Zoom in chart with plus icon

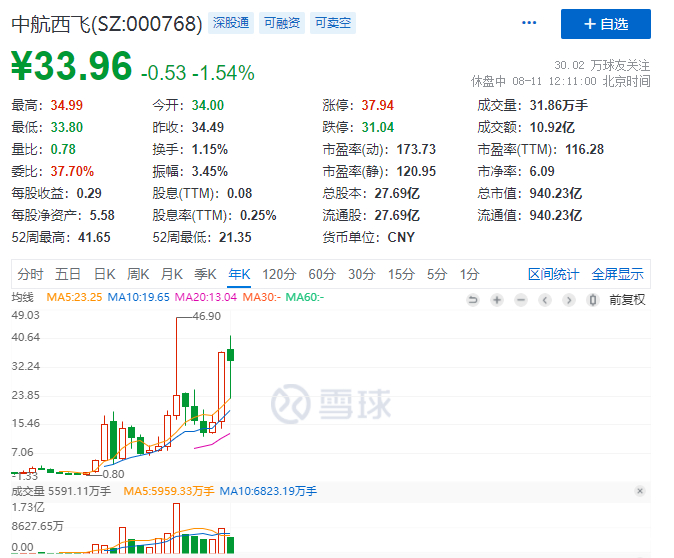tap(497, 300)
